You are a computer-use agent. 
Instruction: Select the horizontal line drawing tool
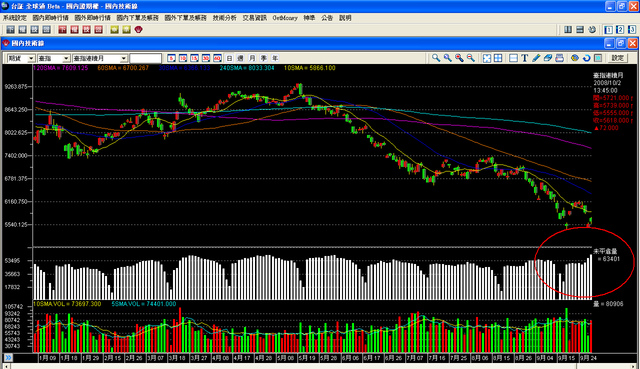click(x=513, y=58)
